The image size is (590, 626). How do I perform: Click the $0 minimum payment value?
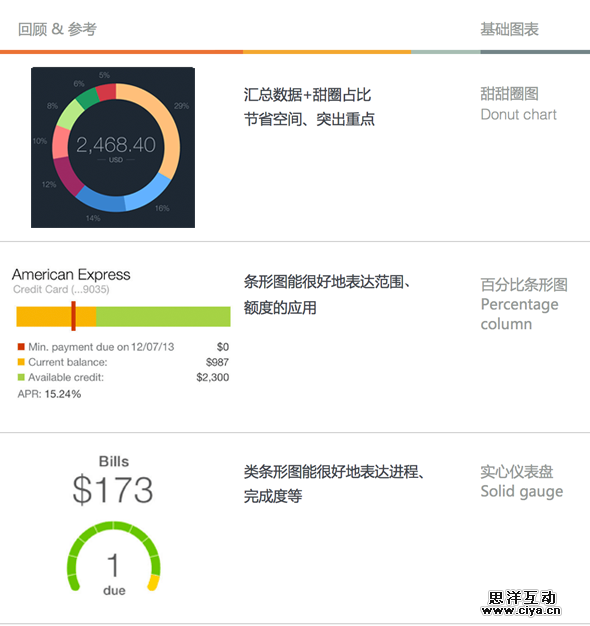click(x=223, y=347)
